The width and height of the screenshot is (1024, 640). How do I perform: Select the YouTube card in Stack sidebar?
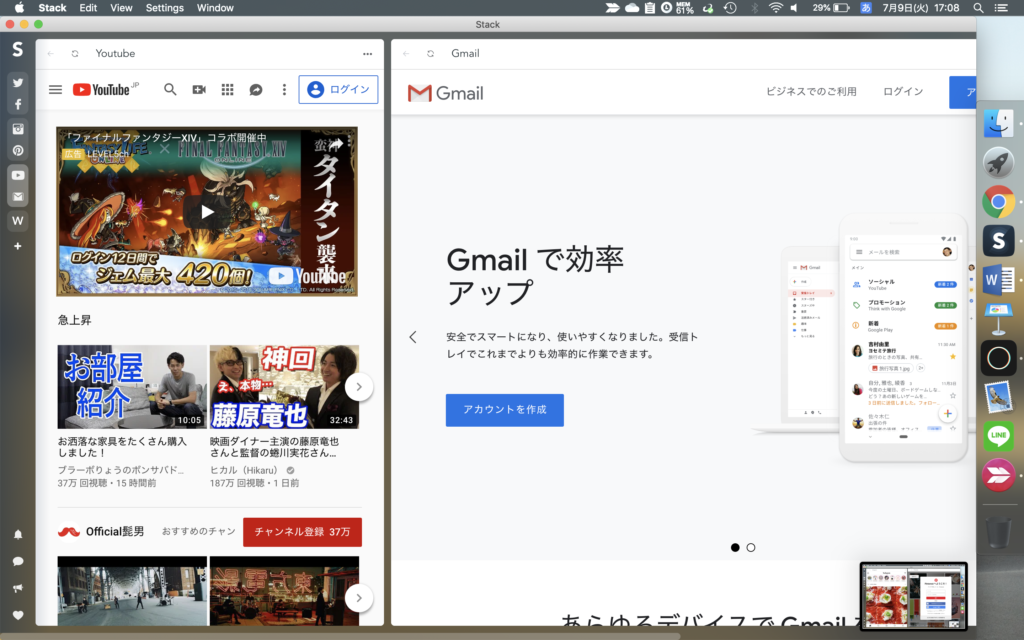(x=18, y=175)
